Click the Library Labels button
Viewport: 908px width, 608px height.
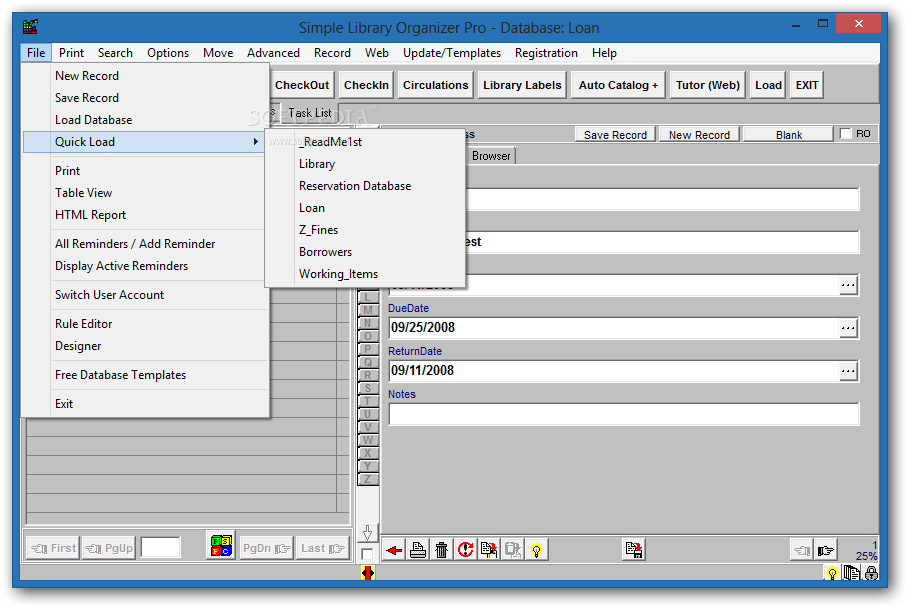522,85
